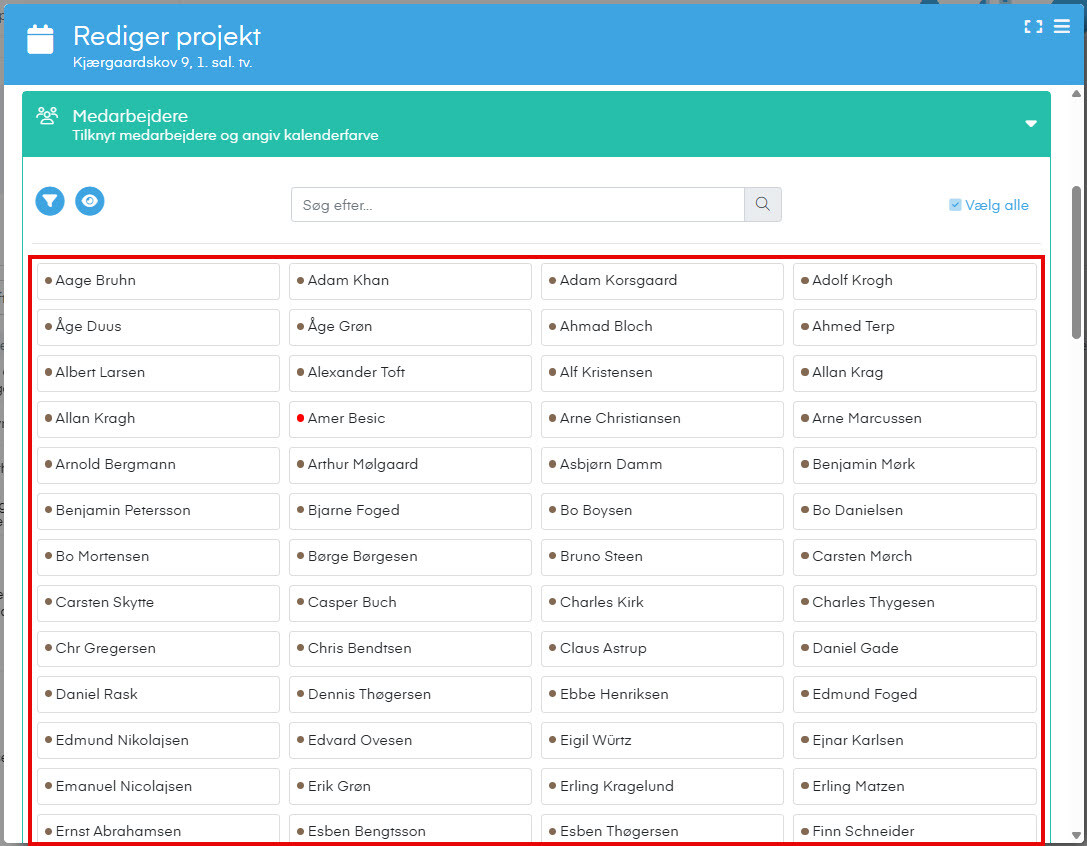The width and height of the screenshot is (1087, 846).
Task: Click the eye visibility icon
Action: 90,201
